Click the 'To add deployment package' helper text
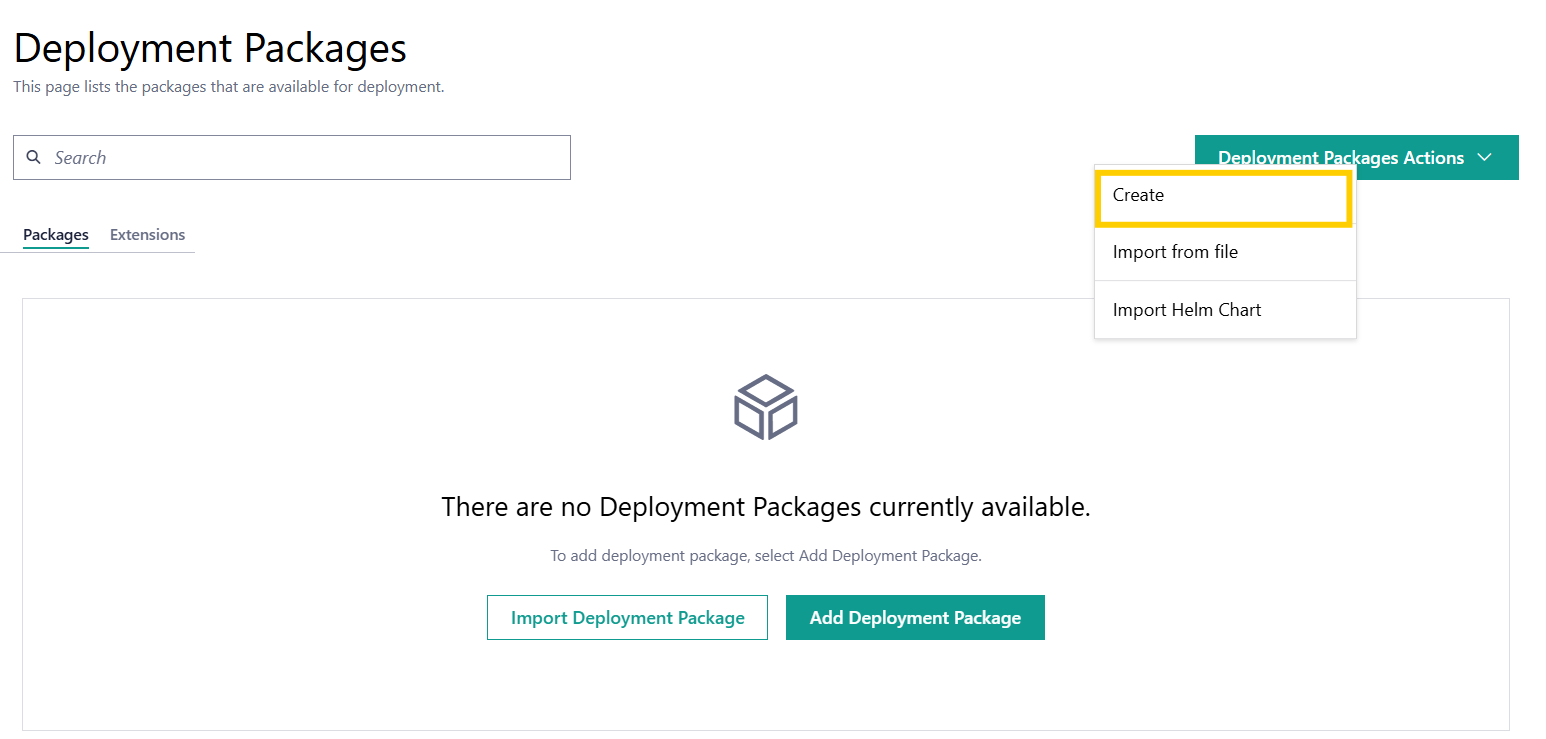The width and height of the screenshot is (1546, 739). tap(765, 556)
